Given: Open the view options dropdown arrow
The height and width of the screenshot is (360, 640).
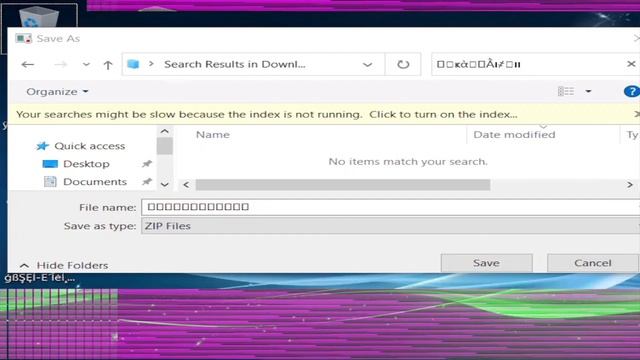Looking at the screenshot, I should click(588, 91).
